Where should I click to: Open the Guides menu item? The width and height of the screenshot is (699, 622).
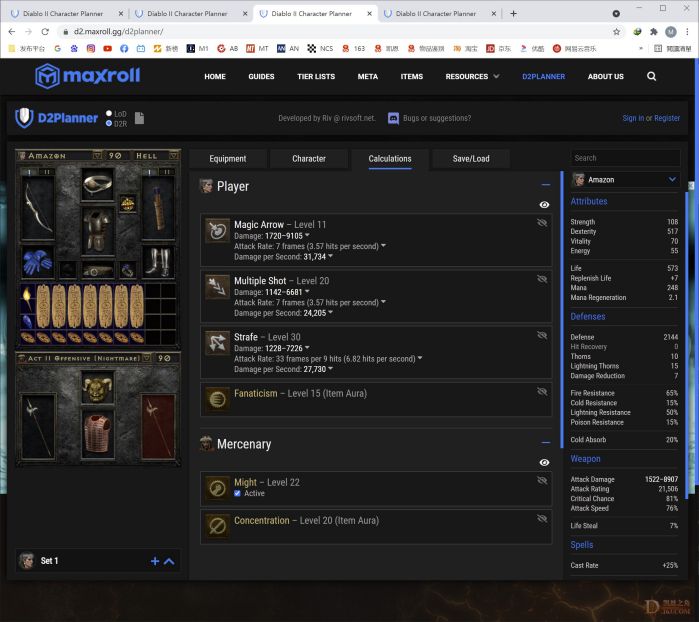tap(261, 77)
